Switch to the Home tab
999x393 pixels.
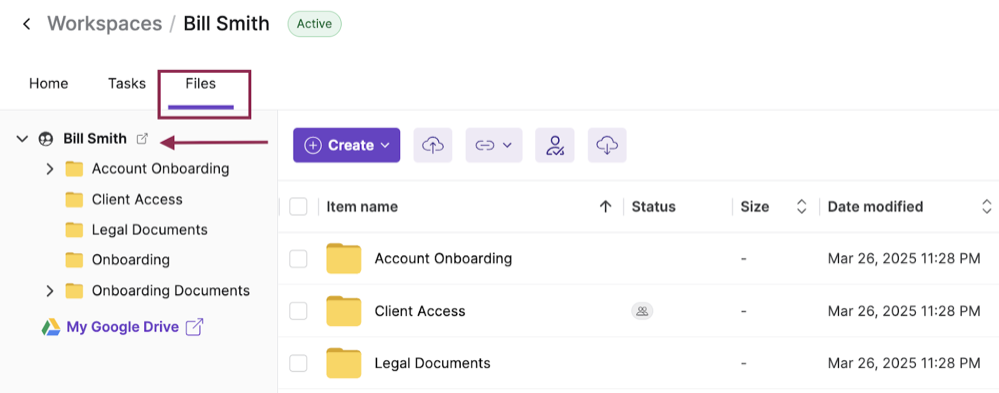coord(48,83)
